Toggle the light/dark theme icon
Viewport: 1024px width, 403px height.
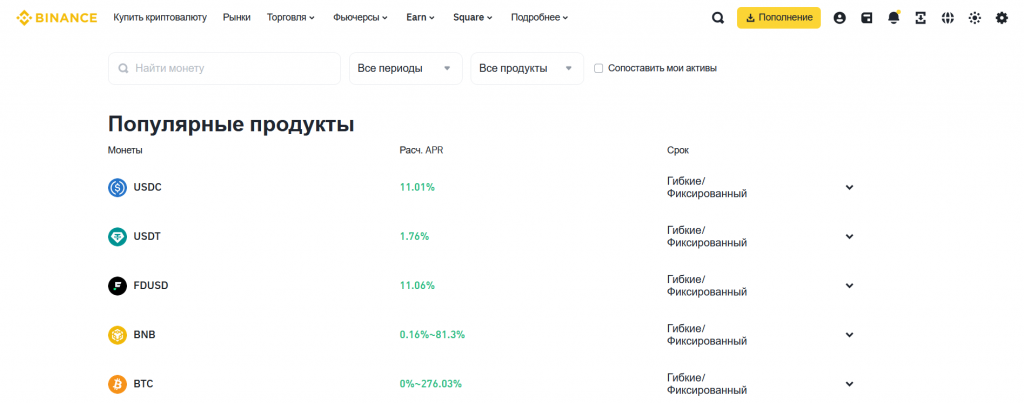pyautogui.click(x=974, y=18)
